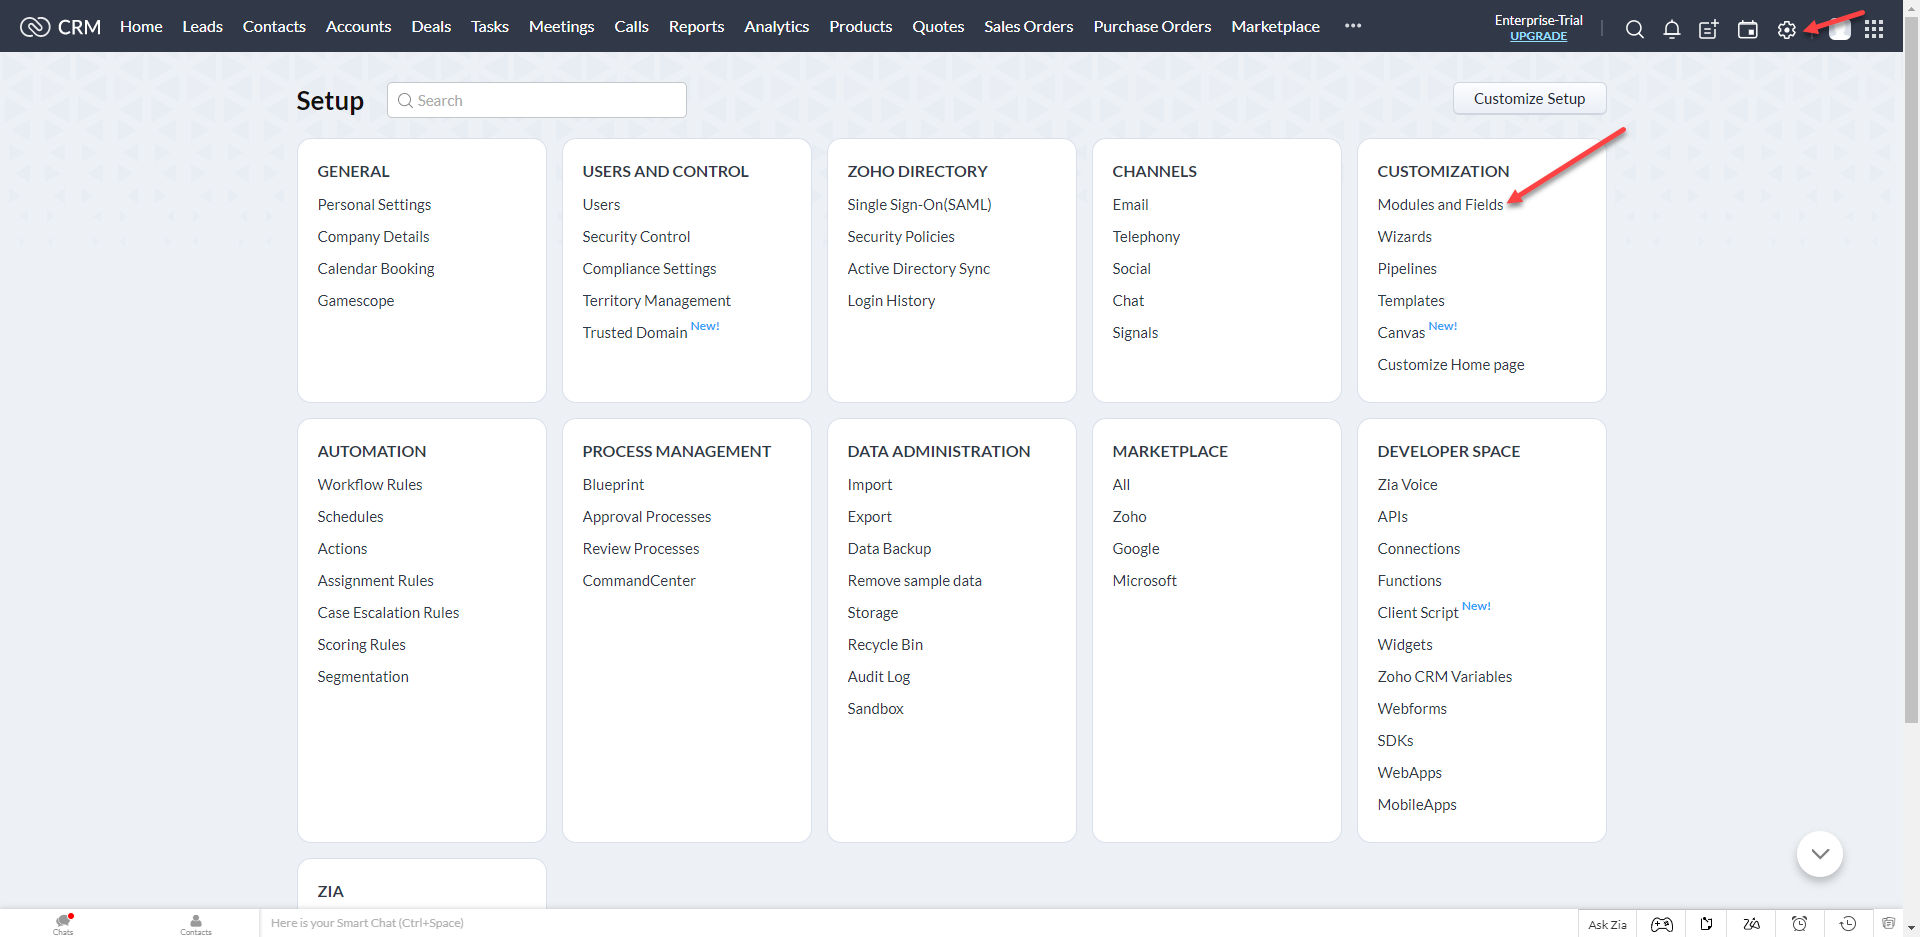Open Pipelines under Customization
Image resolution: width=1920 pixels, height=937 pixels.
coord(1406,268)
